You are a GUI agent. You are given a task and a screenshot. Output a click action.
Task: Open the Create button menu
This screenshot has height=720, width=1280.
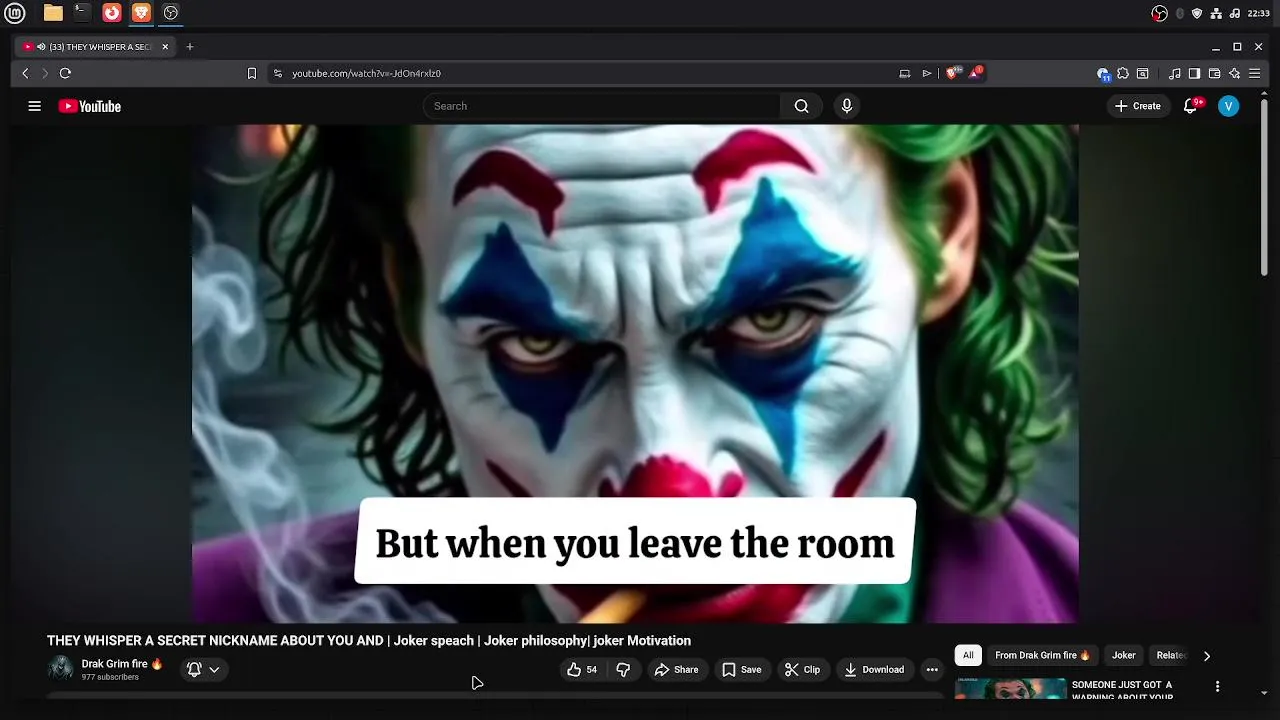pos(1138,106)
